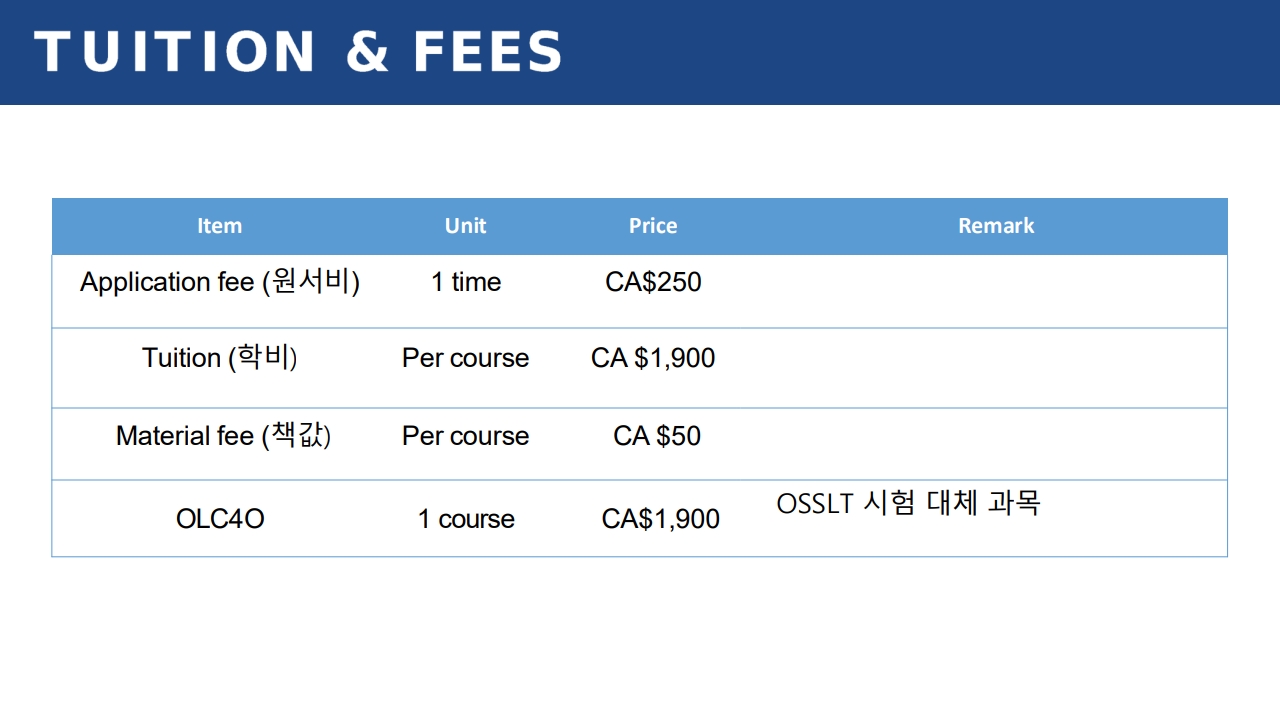Click the 1 course unit cell

(x=466, y=519)
